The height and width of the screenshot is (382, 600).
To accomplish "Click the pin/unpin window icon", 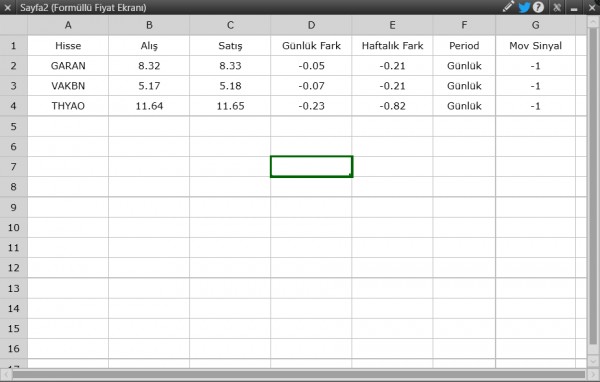I will click(x=557, y=7).
